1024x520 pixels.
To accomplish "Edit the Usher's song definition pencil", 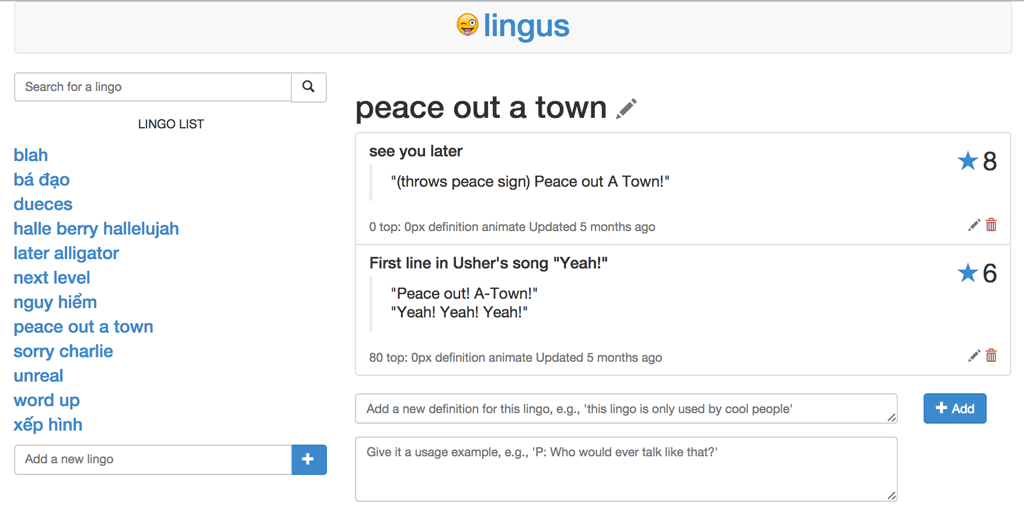I will (974, 356).
